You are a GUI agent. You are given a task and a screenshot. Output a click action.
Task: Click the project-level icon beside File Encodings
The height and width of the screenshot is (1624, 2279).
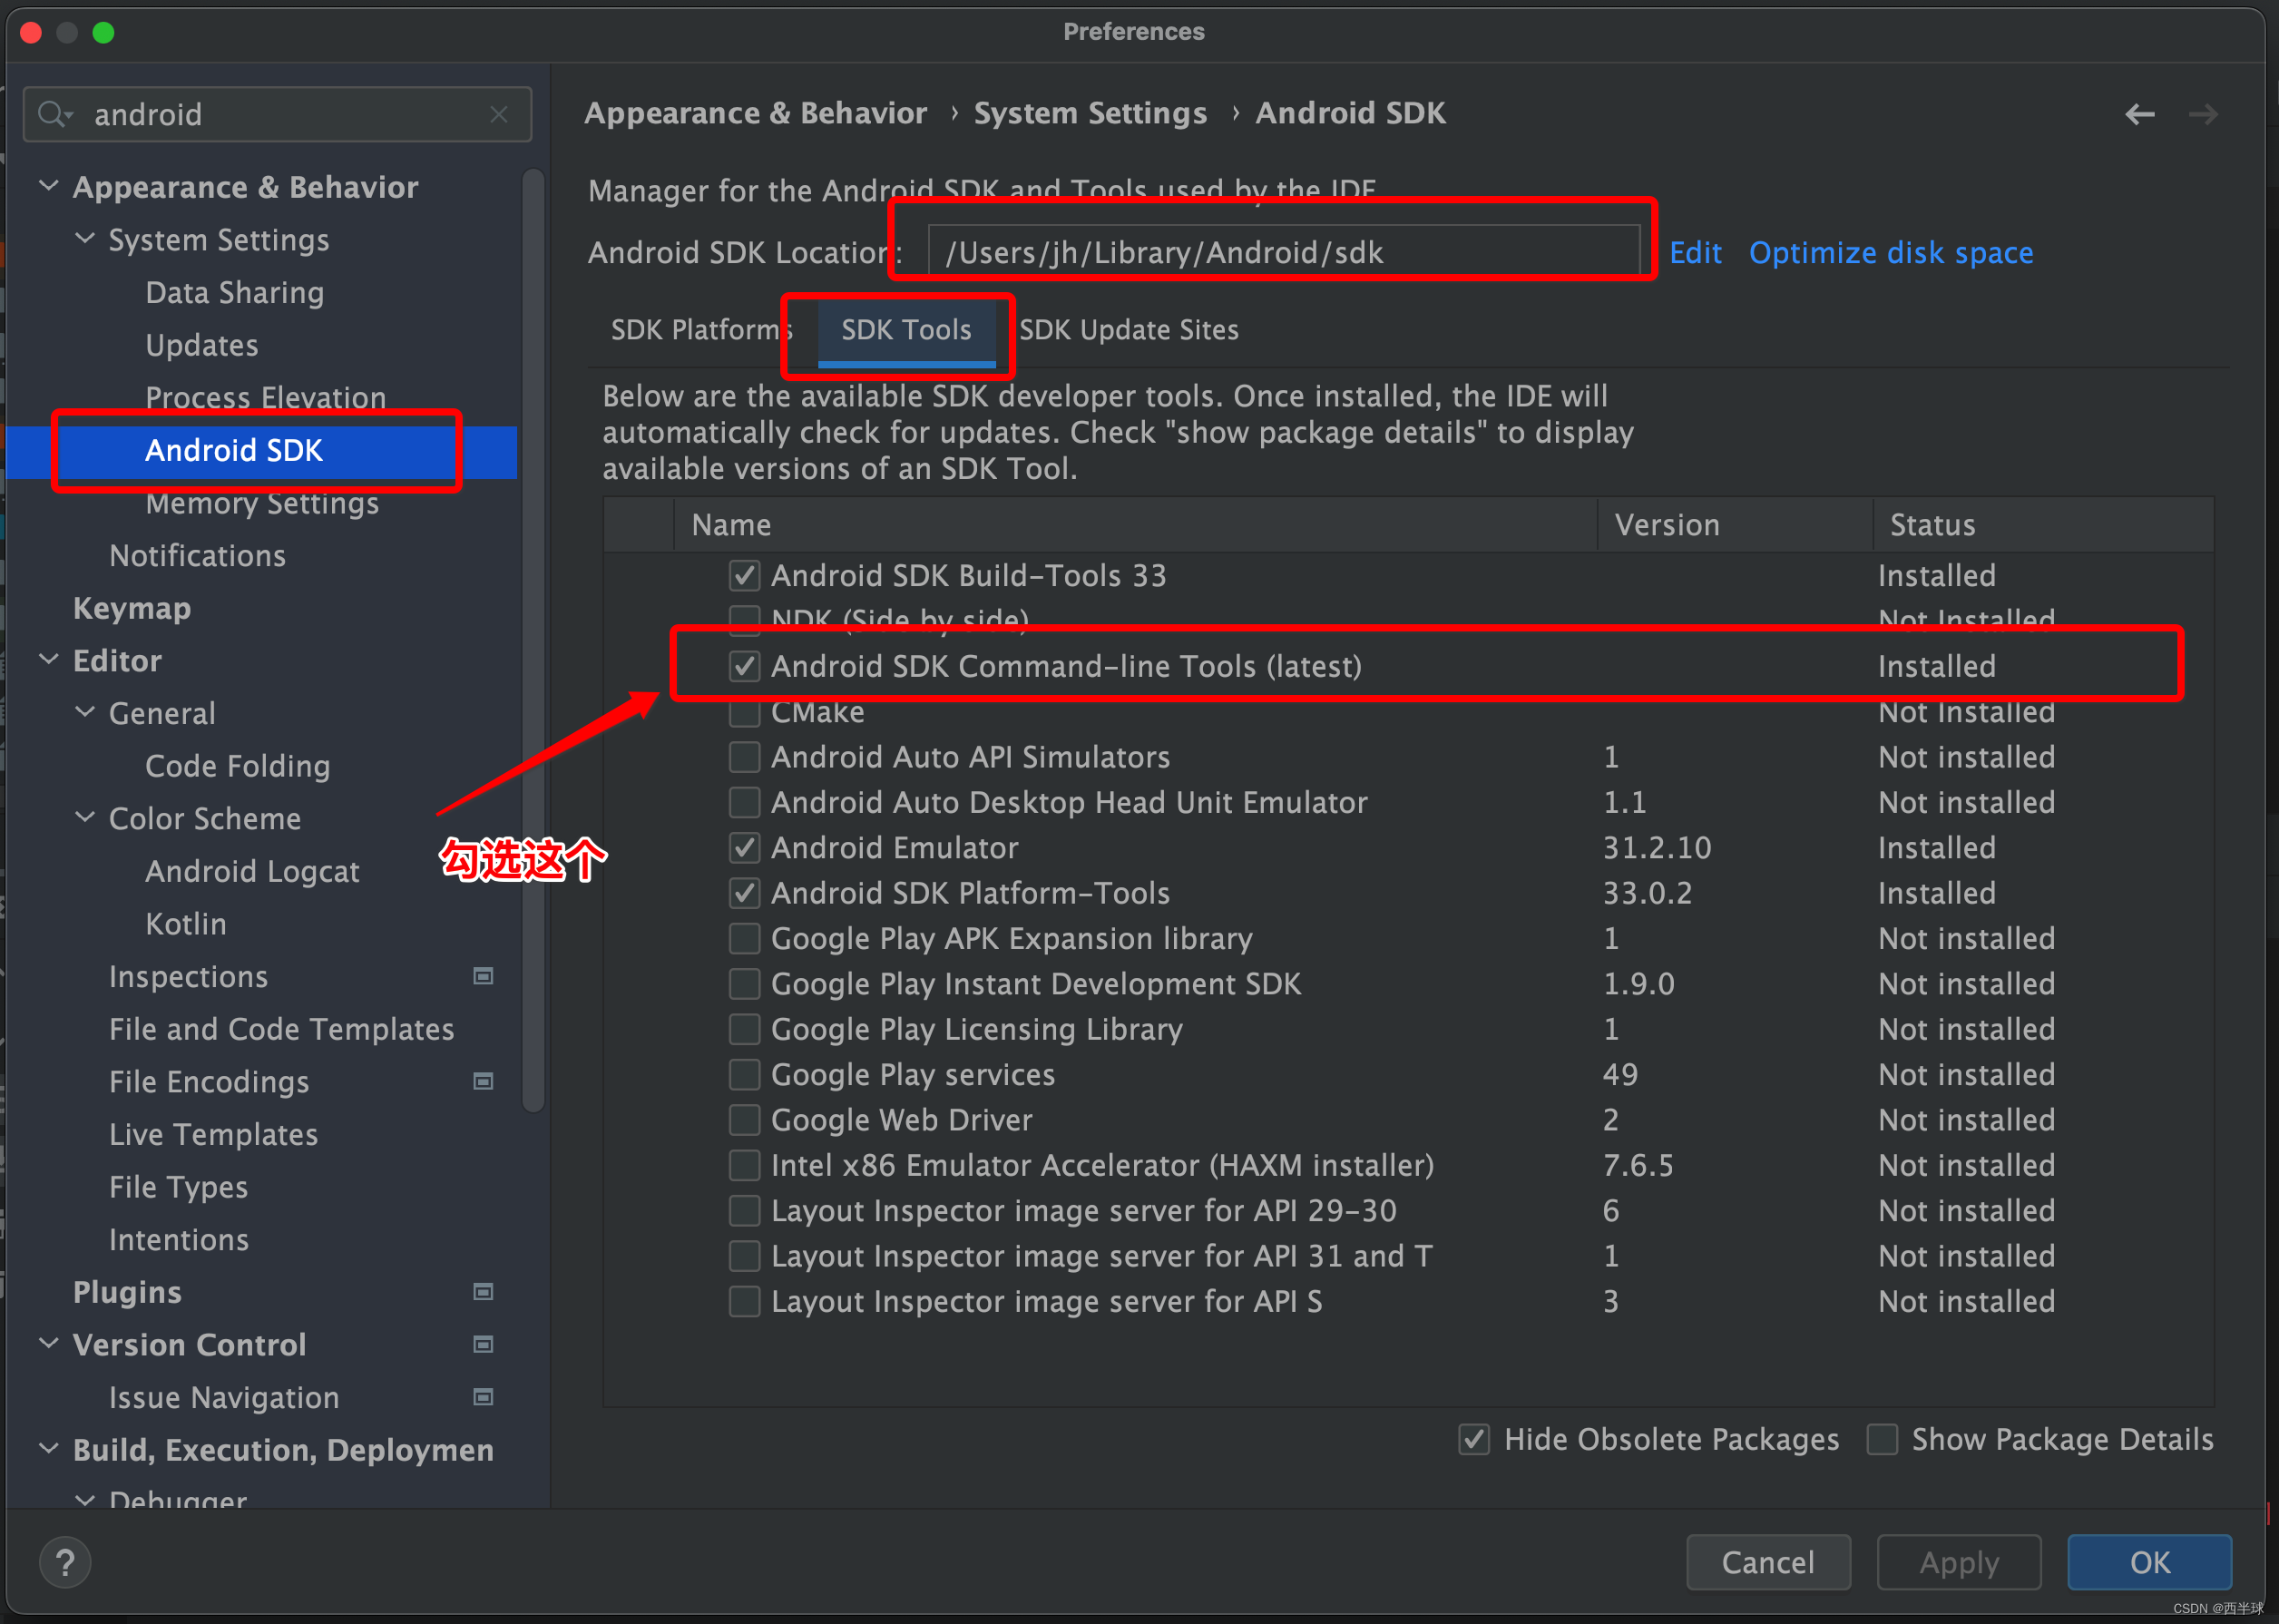(x=483, y=1081)
